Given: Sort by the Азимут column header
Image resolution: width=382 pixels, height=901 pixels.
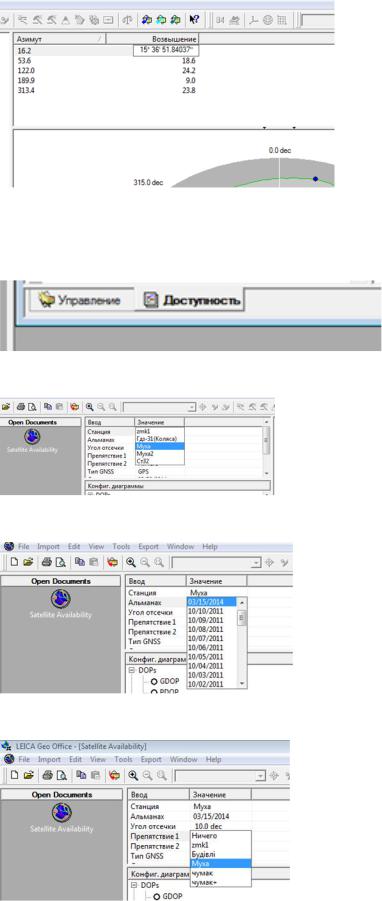Looking at the screenshot, I should coord(60,39).
